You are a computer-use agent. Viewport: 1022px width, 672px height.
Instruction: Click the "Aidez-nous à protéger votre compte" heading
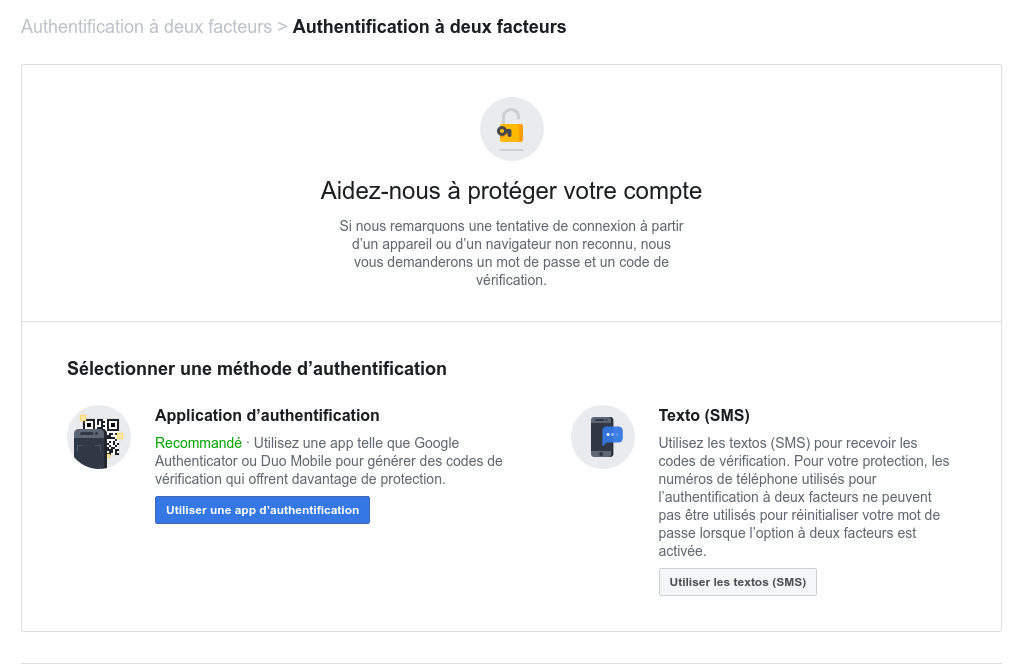coord(511,191)
